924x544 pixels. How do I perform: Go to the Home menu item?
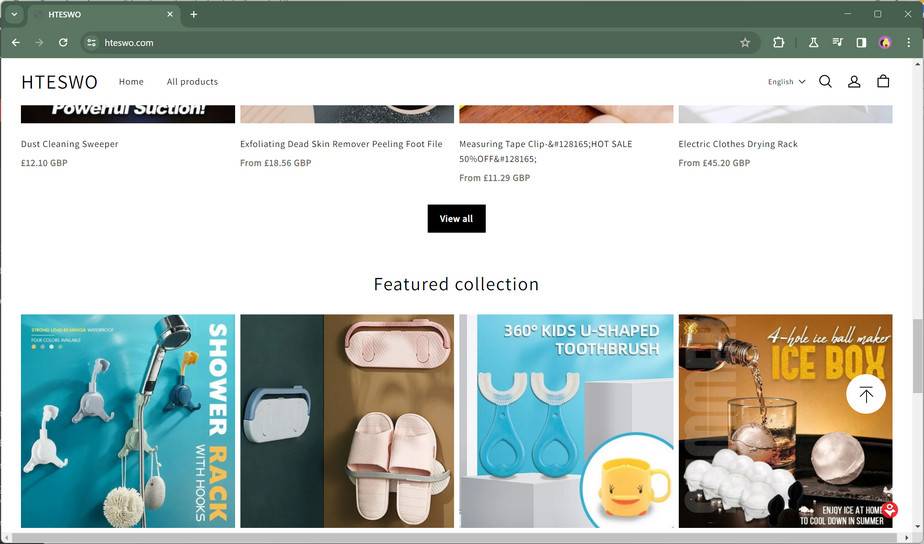click(x=131, y=82)
